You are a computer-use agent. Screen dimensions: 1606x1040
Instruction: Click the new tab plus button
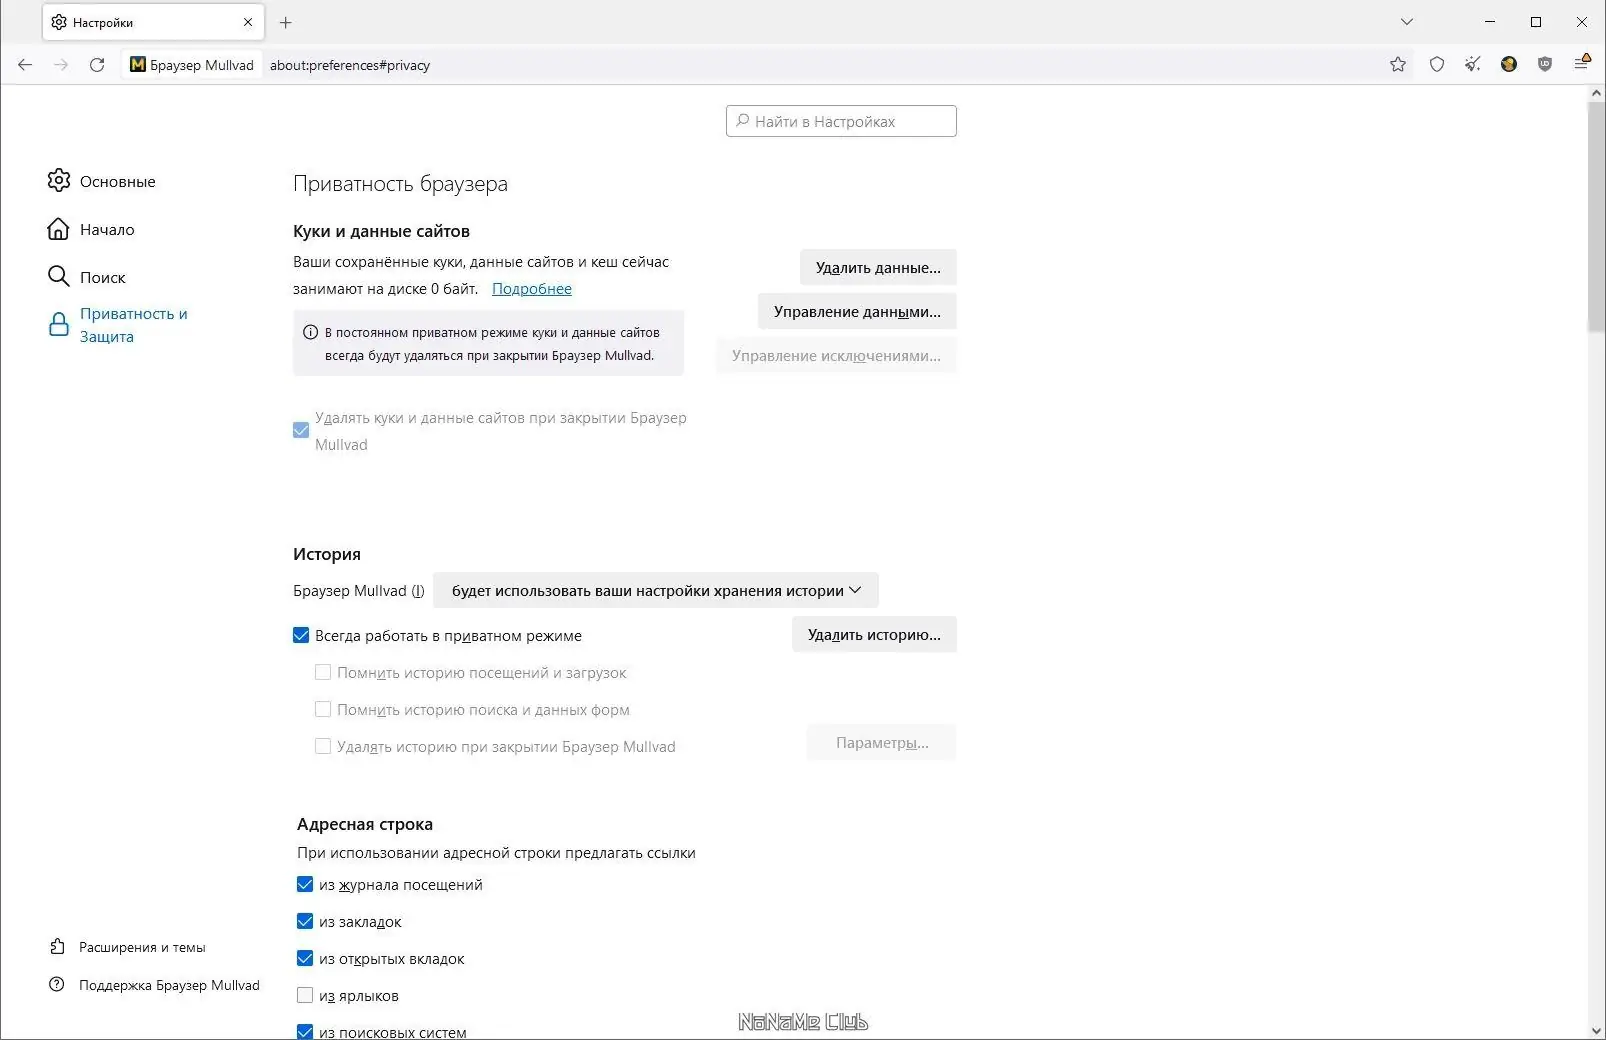coord(286,22)
